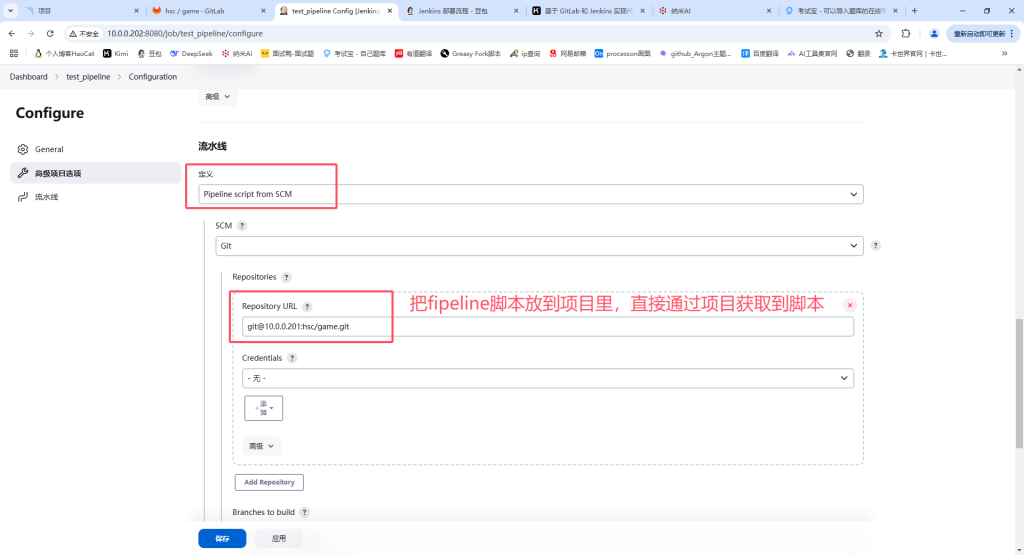1024x555 pixels.
Task: Expand the 高级 section under Credentials
Action: (261, 447)
